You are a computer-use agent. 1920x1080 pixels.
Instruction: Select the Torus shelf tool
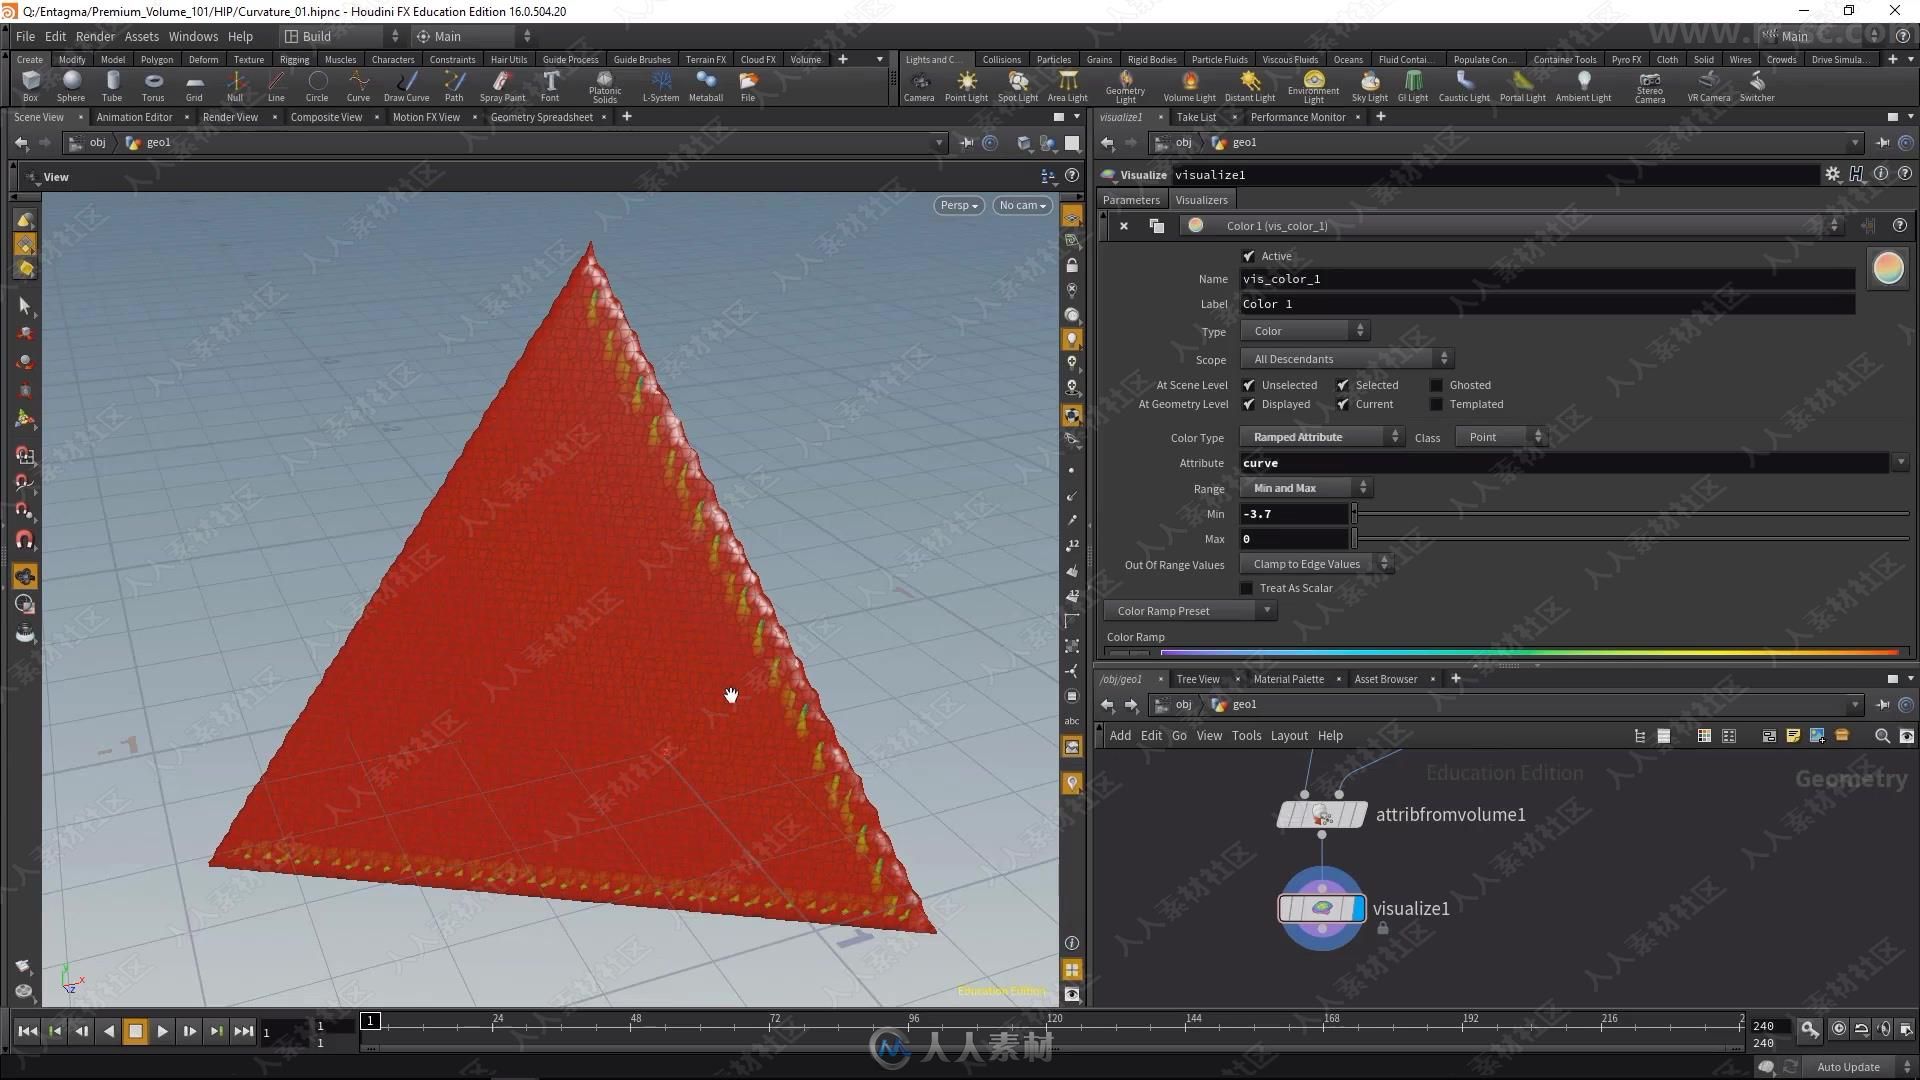pos(153,86)
